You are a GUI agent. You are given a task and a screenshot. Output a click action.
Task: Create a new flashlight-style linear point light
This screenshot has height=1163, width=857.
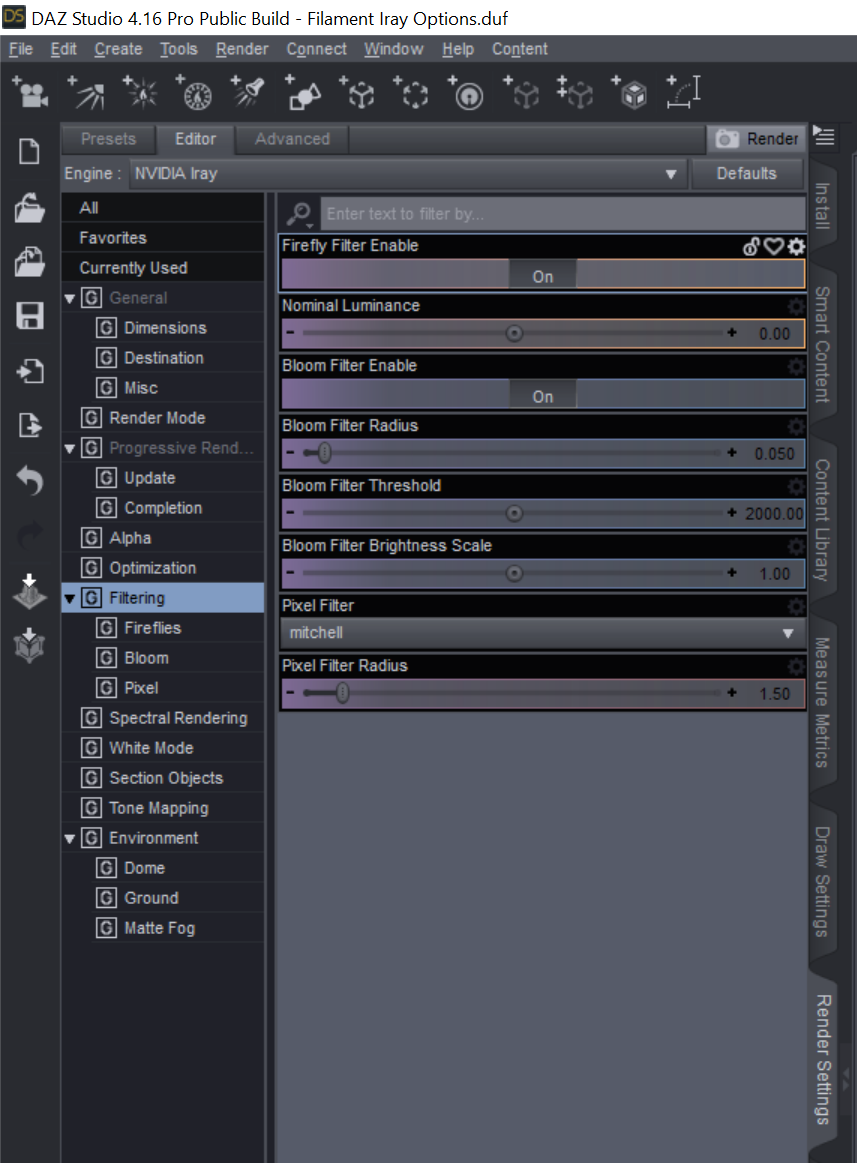coord(248,93)
